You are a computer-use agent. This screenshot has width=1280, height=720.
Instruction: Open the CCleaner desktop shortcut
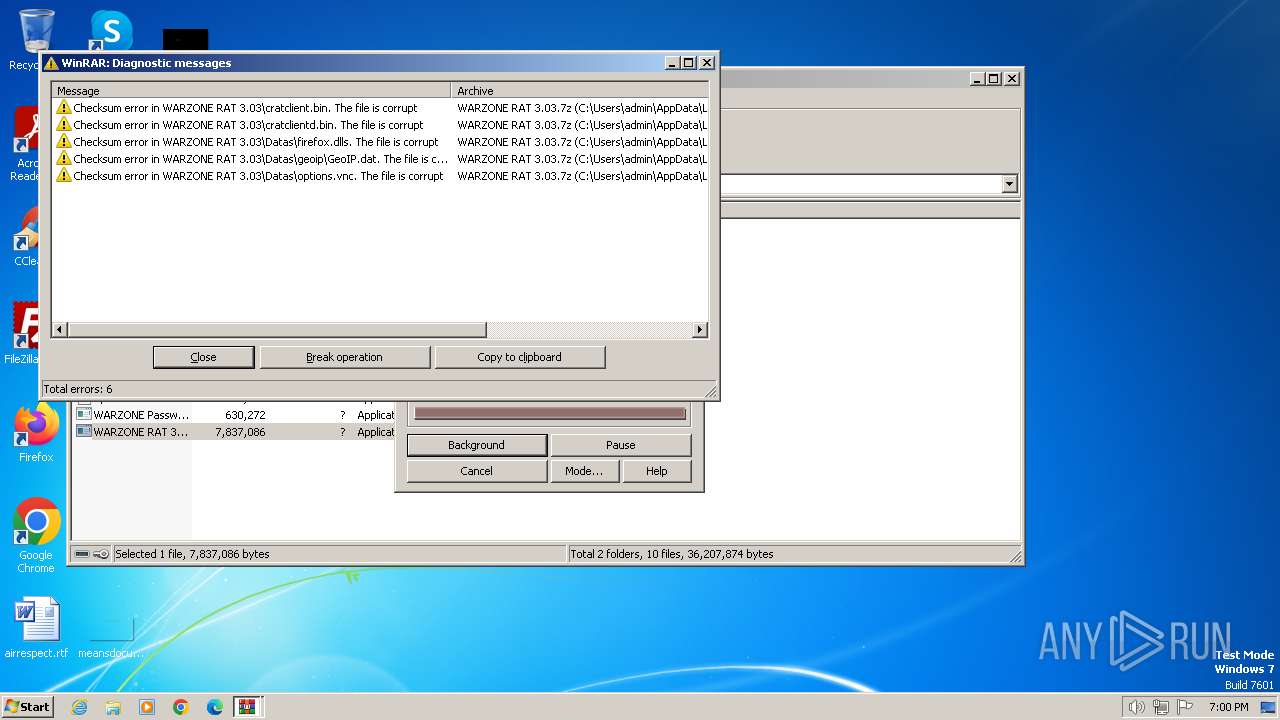click(x=27, y=236)
